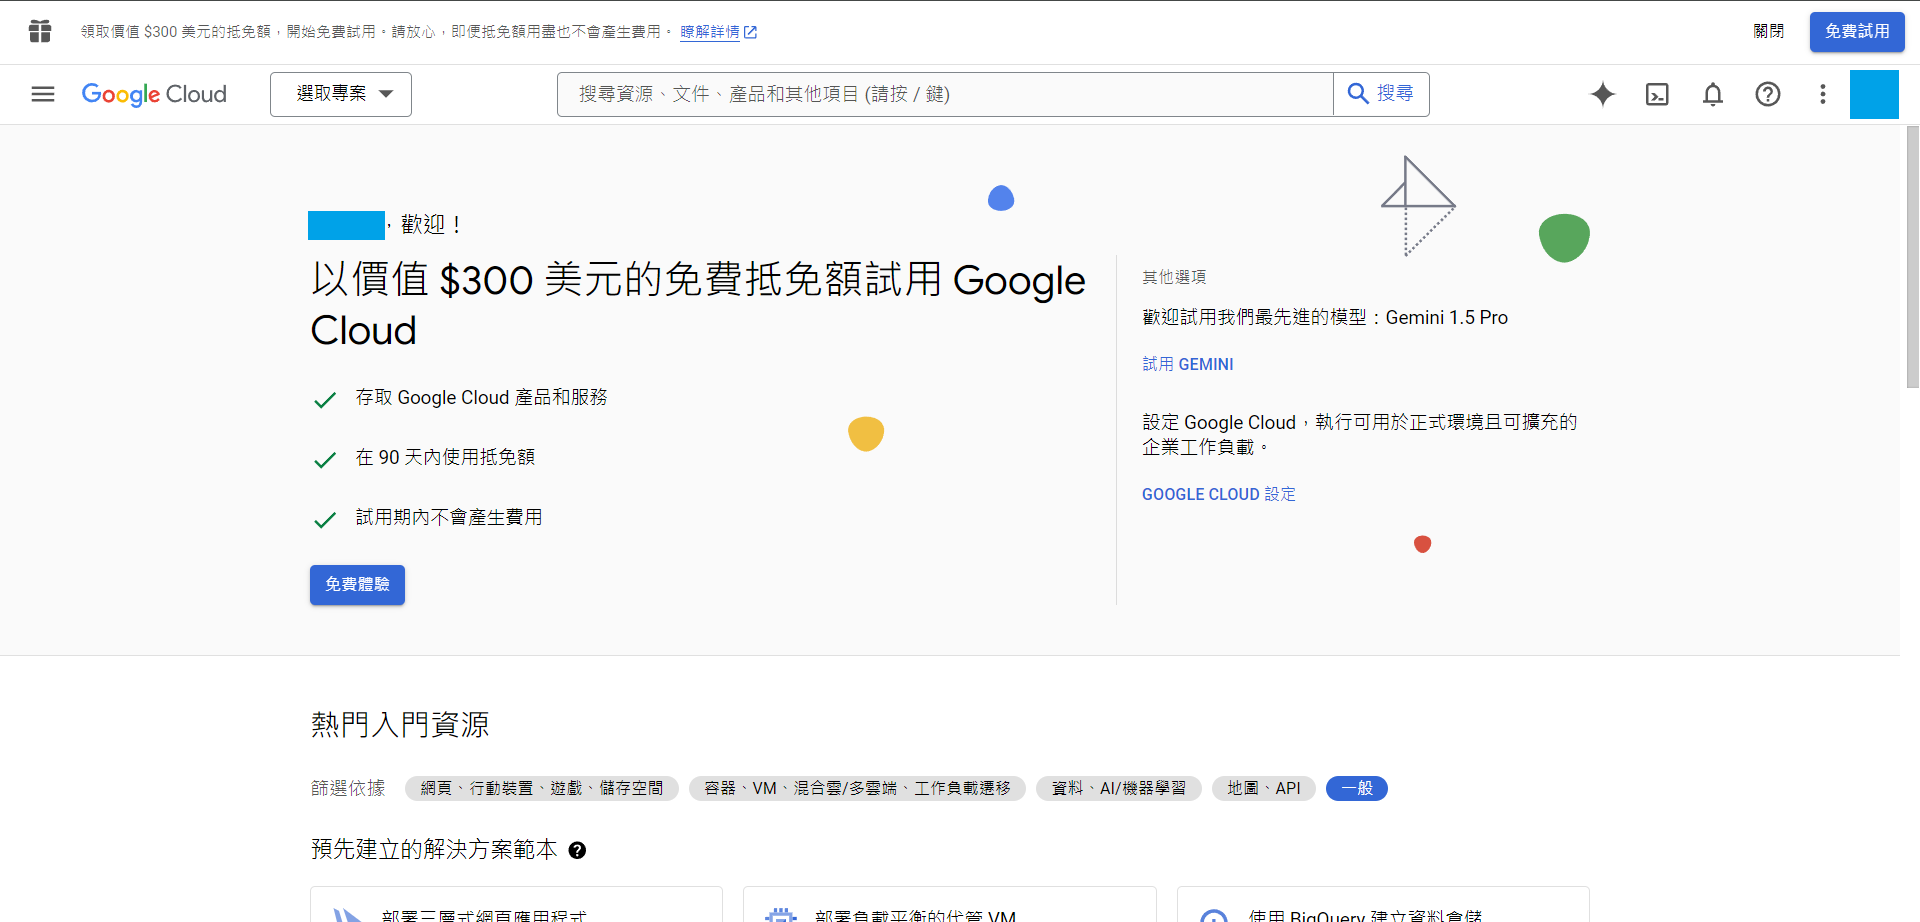The image size is (1920, 922).
Task: Filter by 地圖、API chip
Action: tap(1264, 788)
